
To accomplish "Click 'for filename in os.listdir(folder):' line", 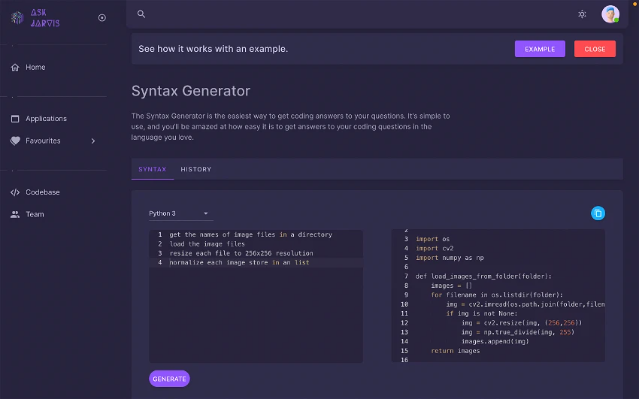I will click(x=497, y=295).
